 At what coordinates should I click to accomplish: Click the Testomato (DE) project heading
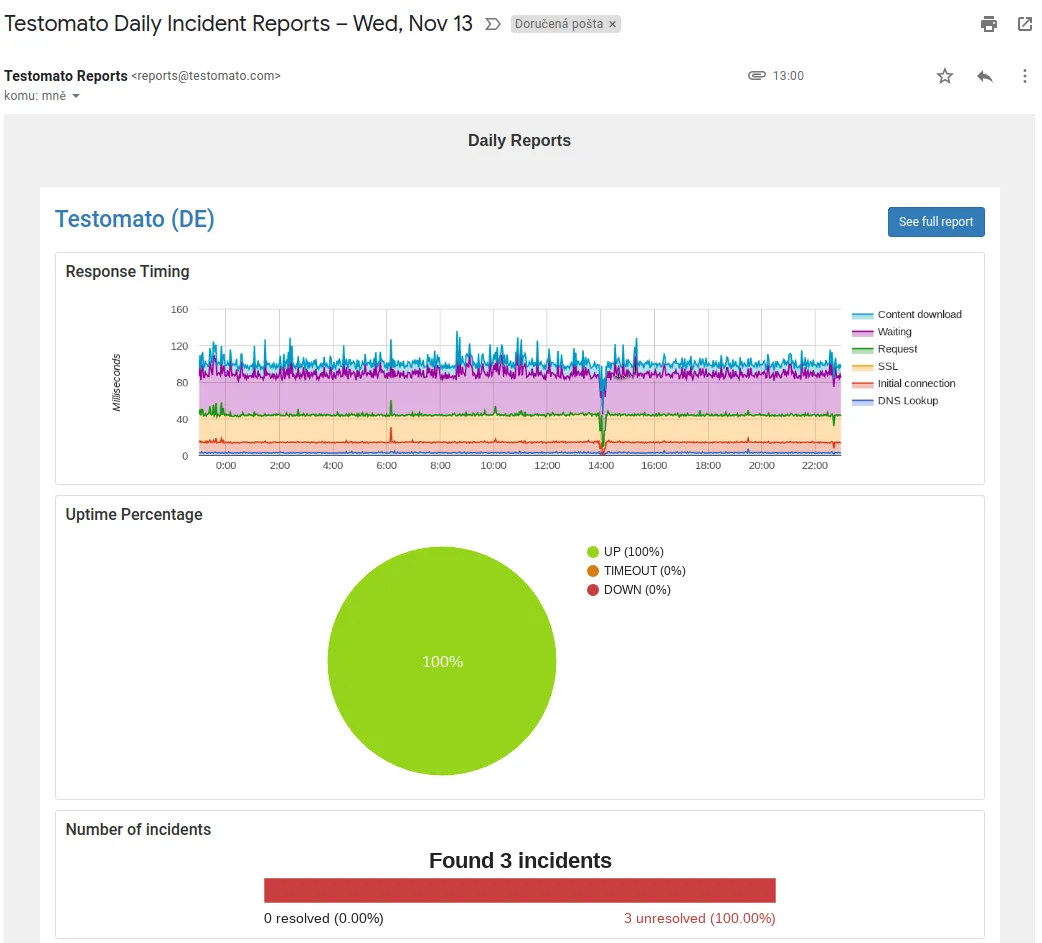pyautogui.click(x=134, y=219)
